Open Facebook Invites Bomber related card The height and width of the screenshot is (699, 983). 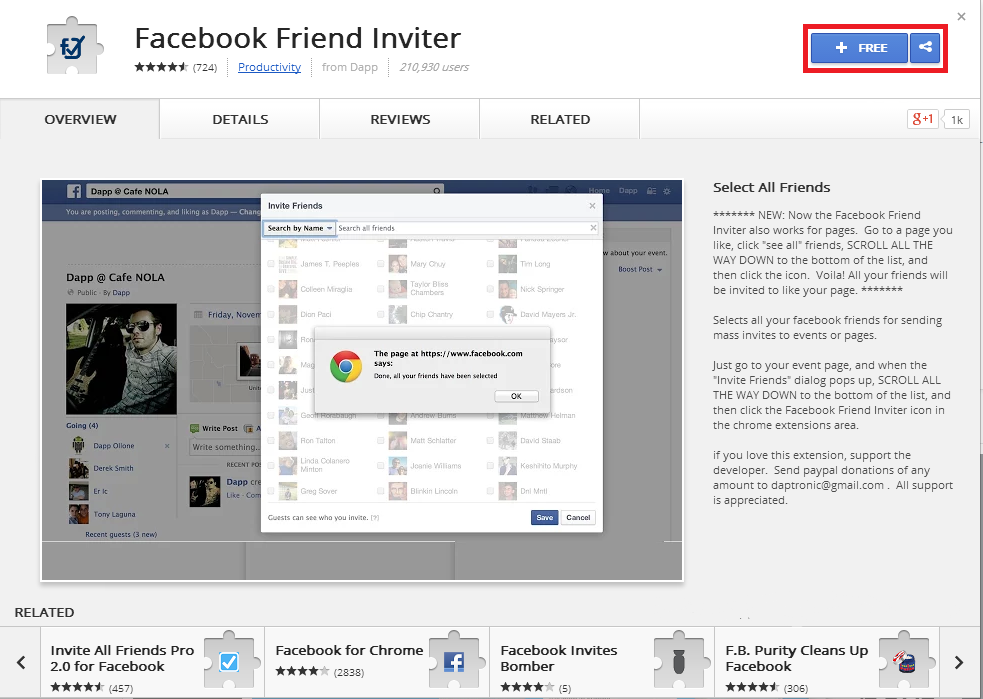point(602,663)
